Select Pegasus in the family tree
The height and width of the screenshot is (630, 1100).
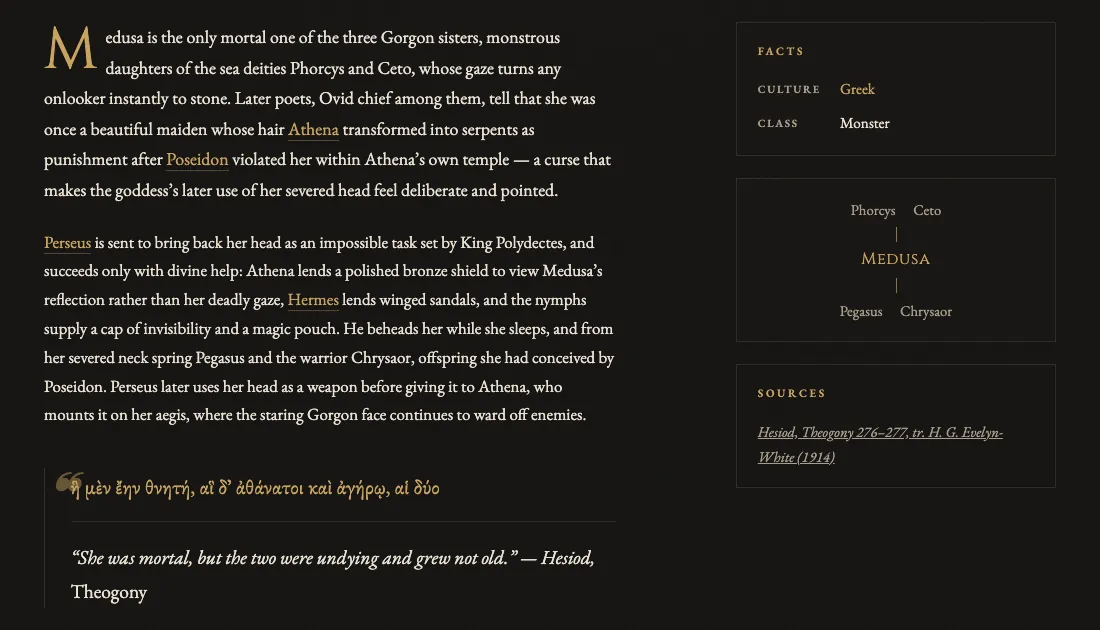(861, 311)
